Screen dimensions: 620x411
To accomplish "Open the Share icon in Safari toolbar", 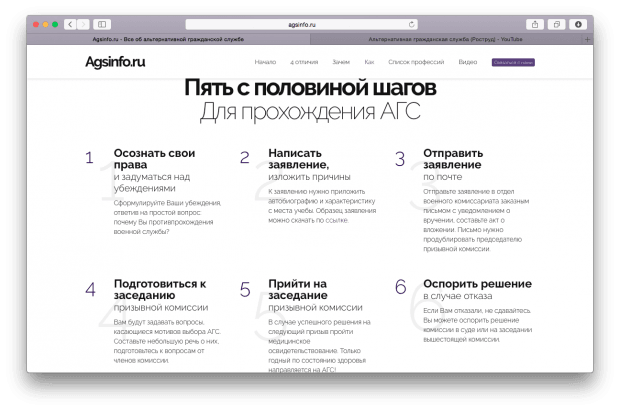I will point(535,24).
